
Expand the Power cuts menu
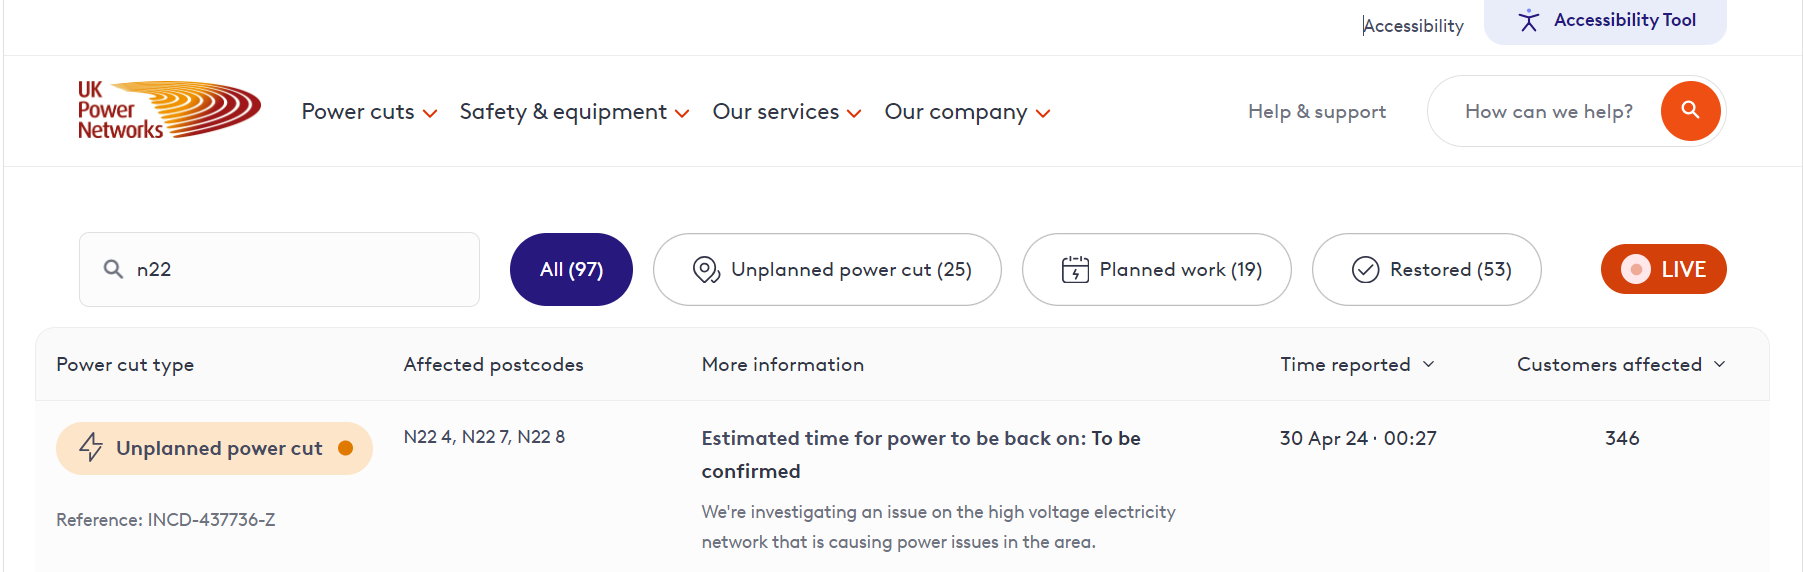[369, 112]
